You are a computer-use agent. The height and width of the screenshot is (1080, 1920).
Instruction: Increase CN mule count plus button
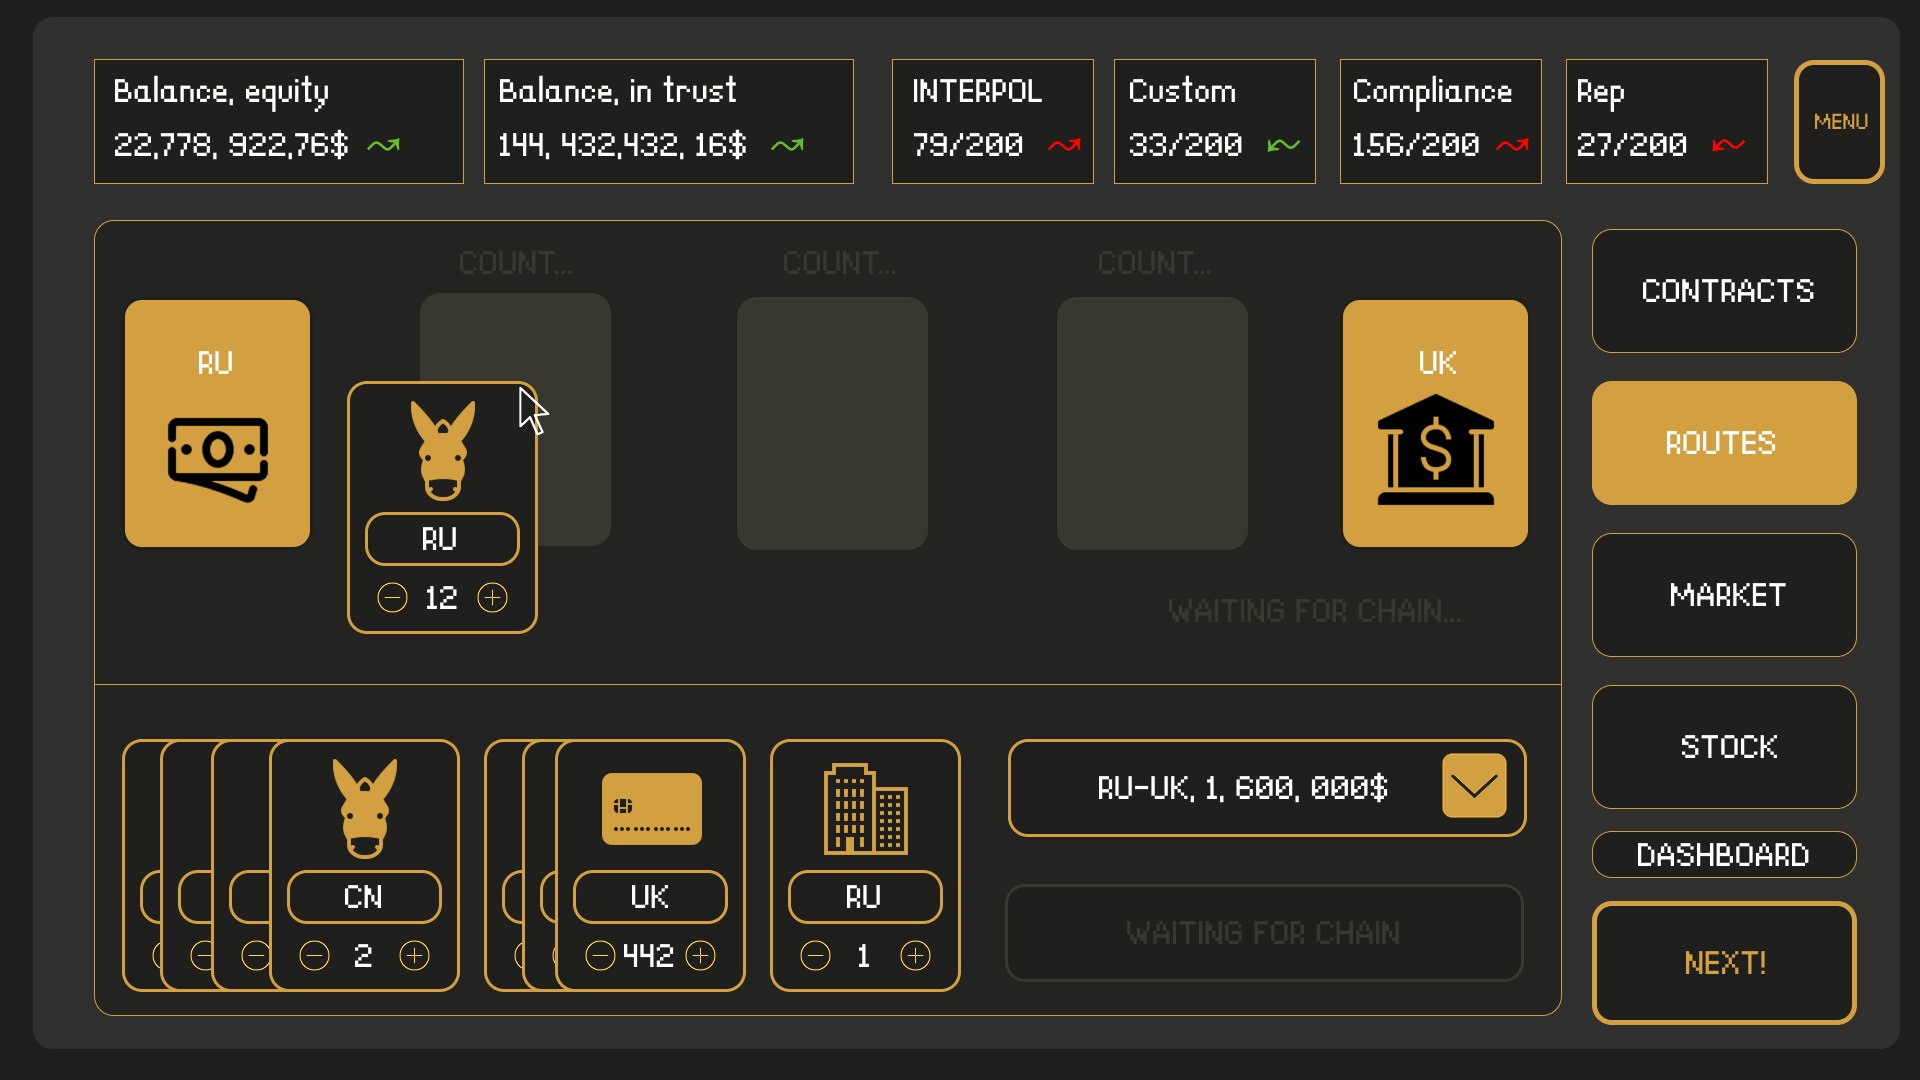414,956
